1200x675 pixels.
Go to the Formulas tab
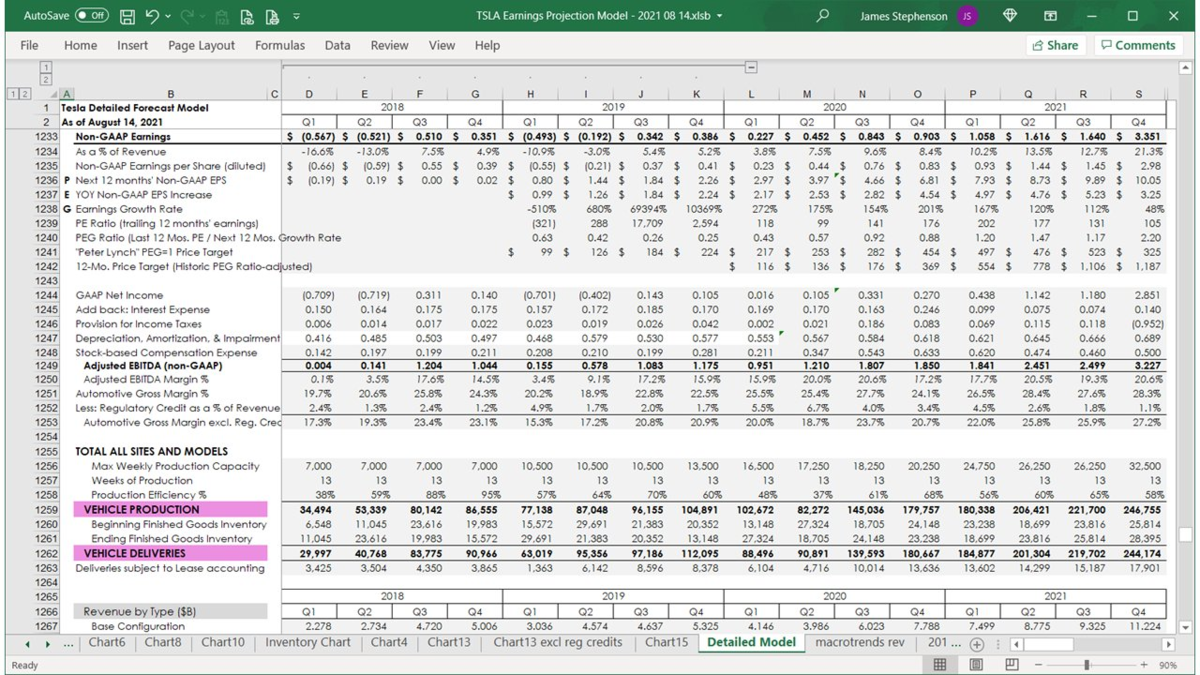pyautogui.click(x=279, y=45)
